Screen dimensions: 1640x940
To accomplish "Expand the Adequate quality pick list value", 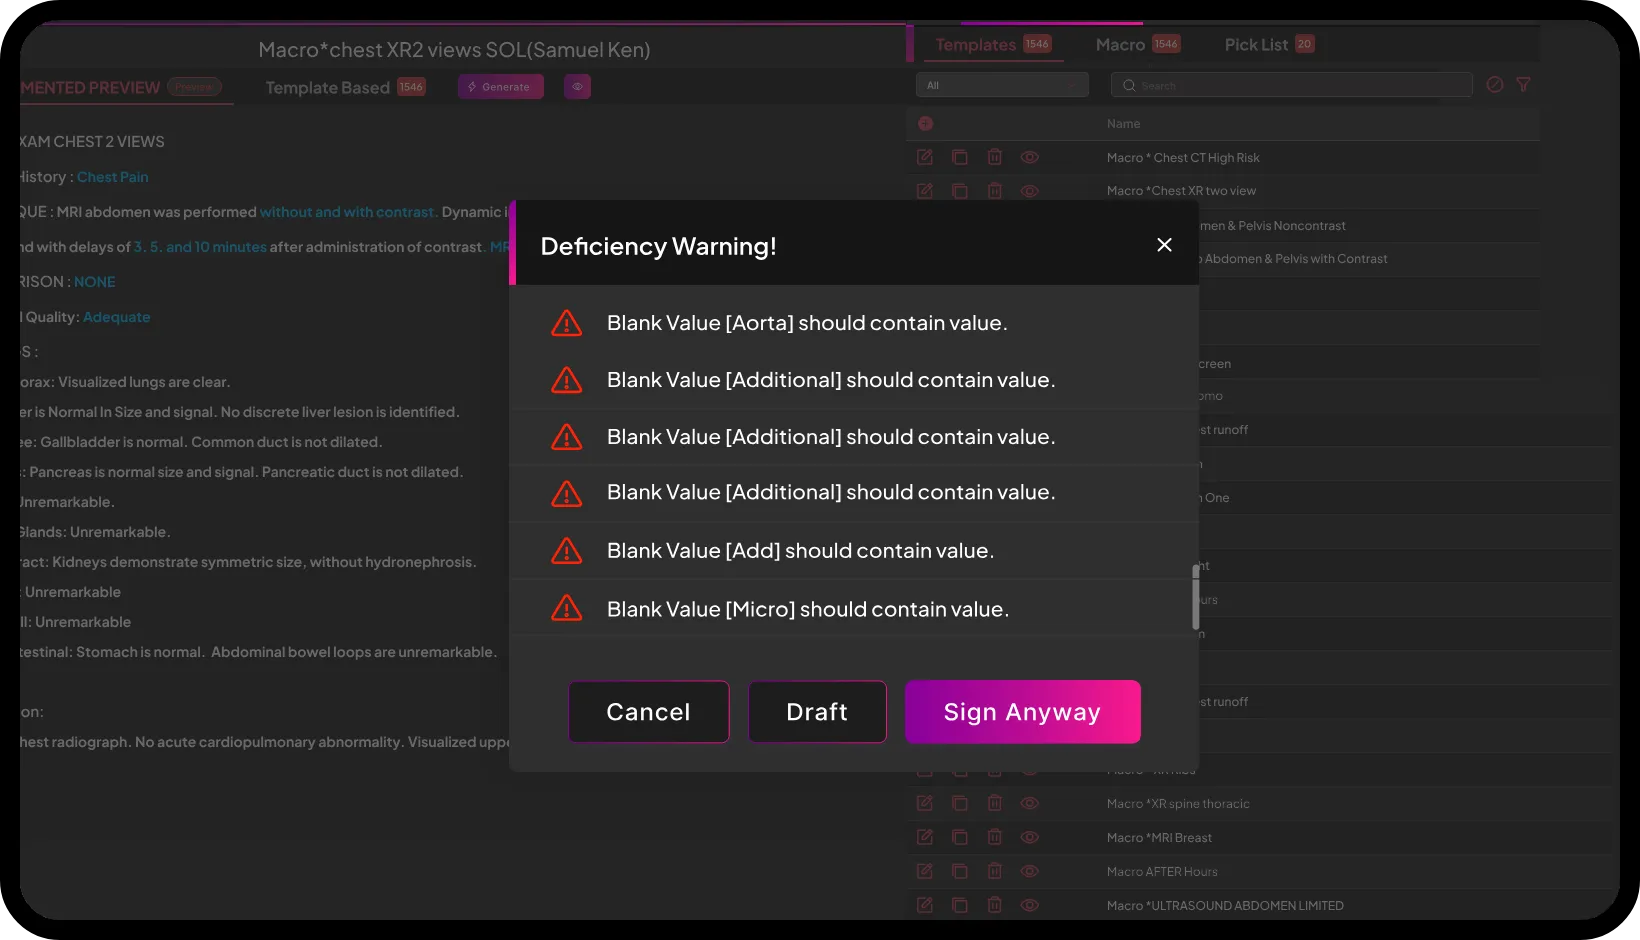I will [x=117, y=317].
